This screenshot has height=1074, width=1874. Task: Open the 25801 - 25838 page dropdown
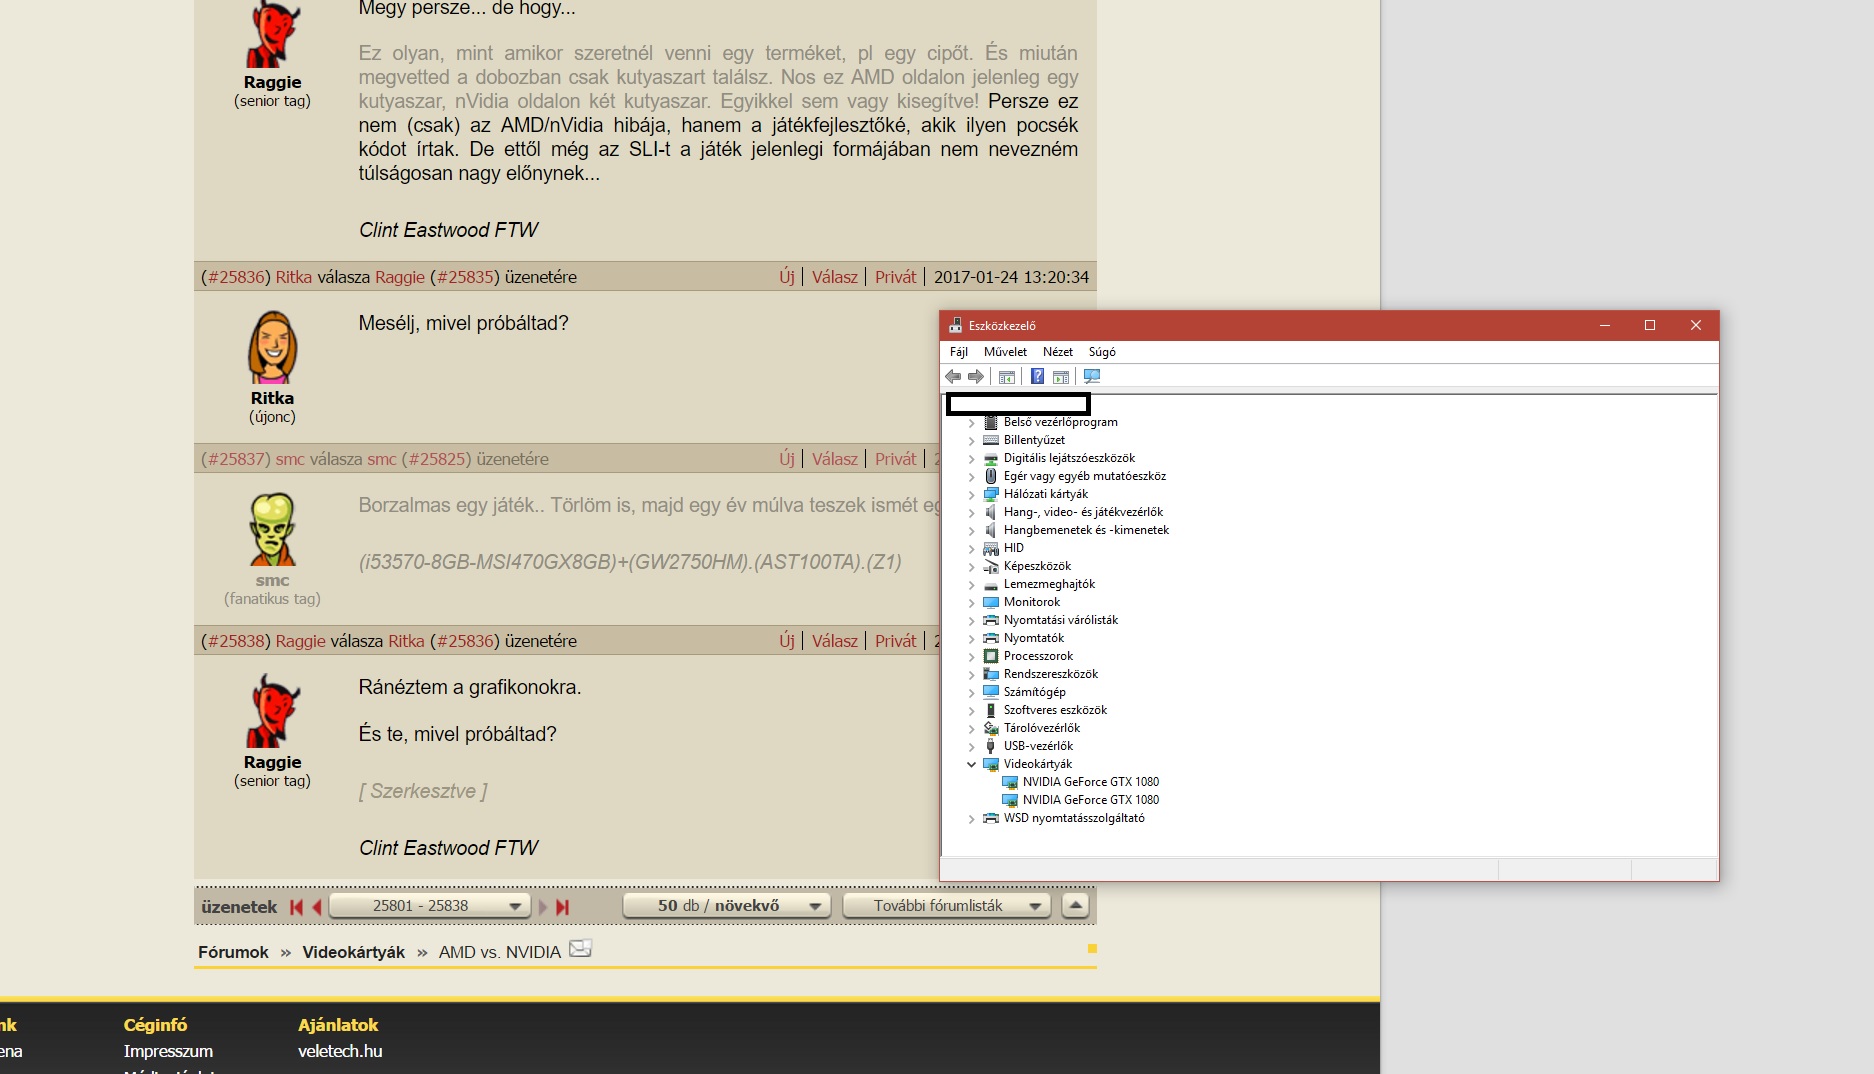click(x=429, y=906)
